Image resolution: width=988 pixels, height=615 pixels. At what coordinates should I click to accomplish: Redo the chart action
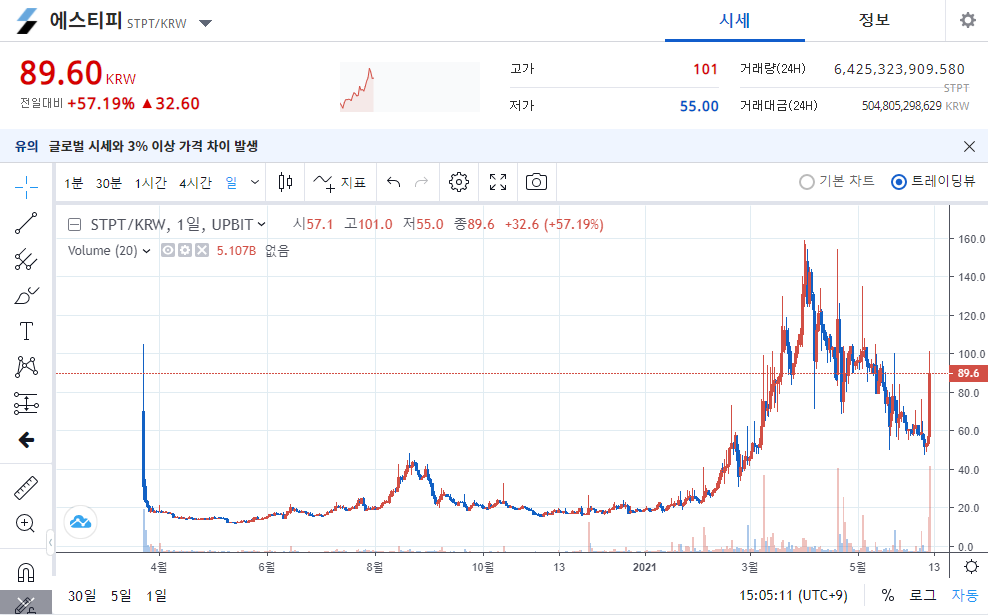[422, 183]
